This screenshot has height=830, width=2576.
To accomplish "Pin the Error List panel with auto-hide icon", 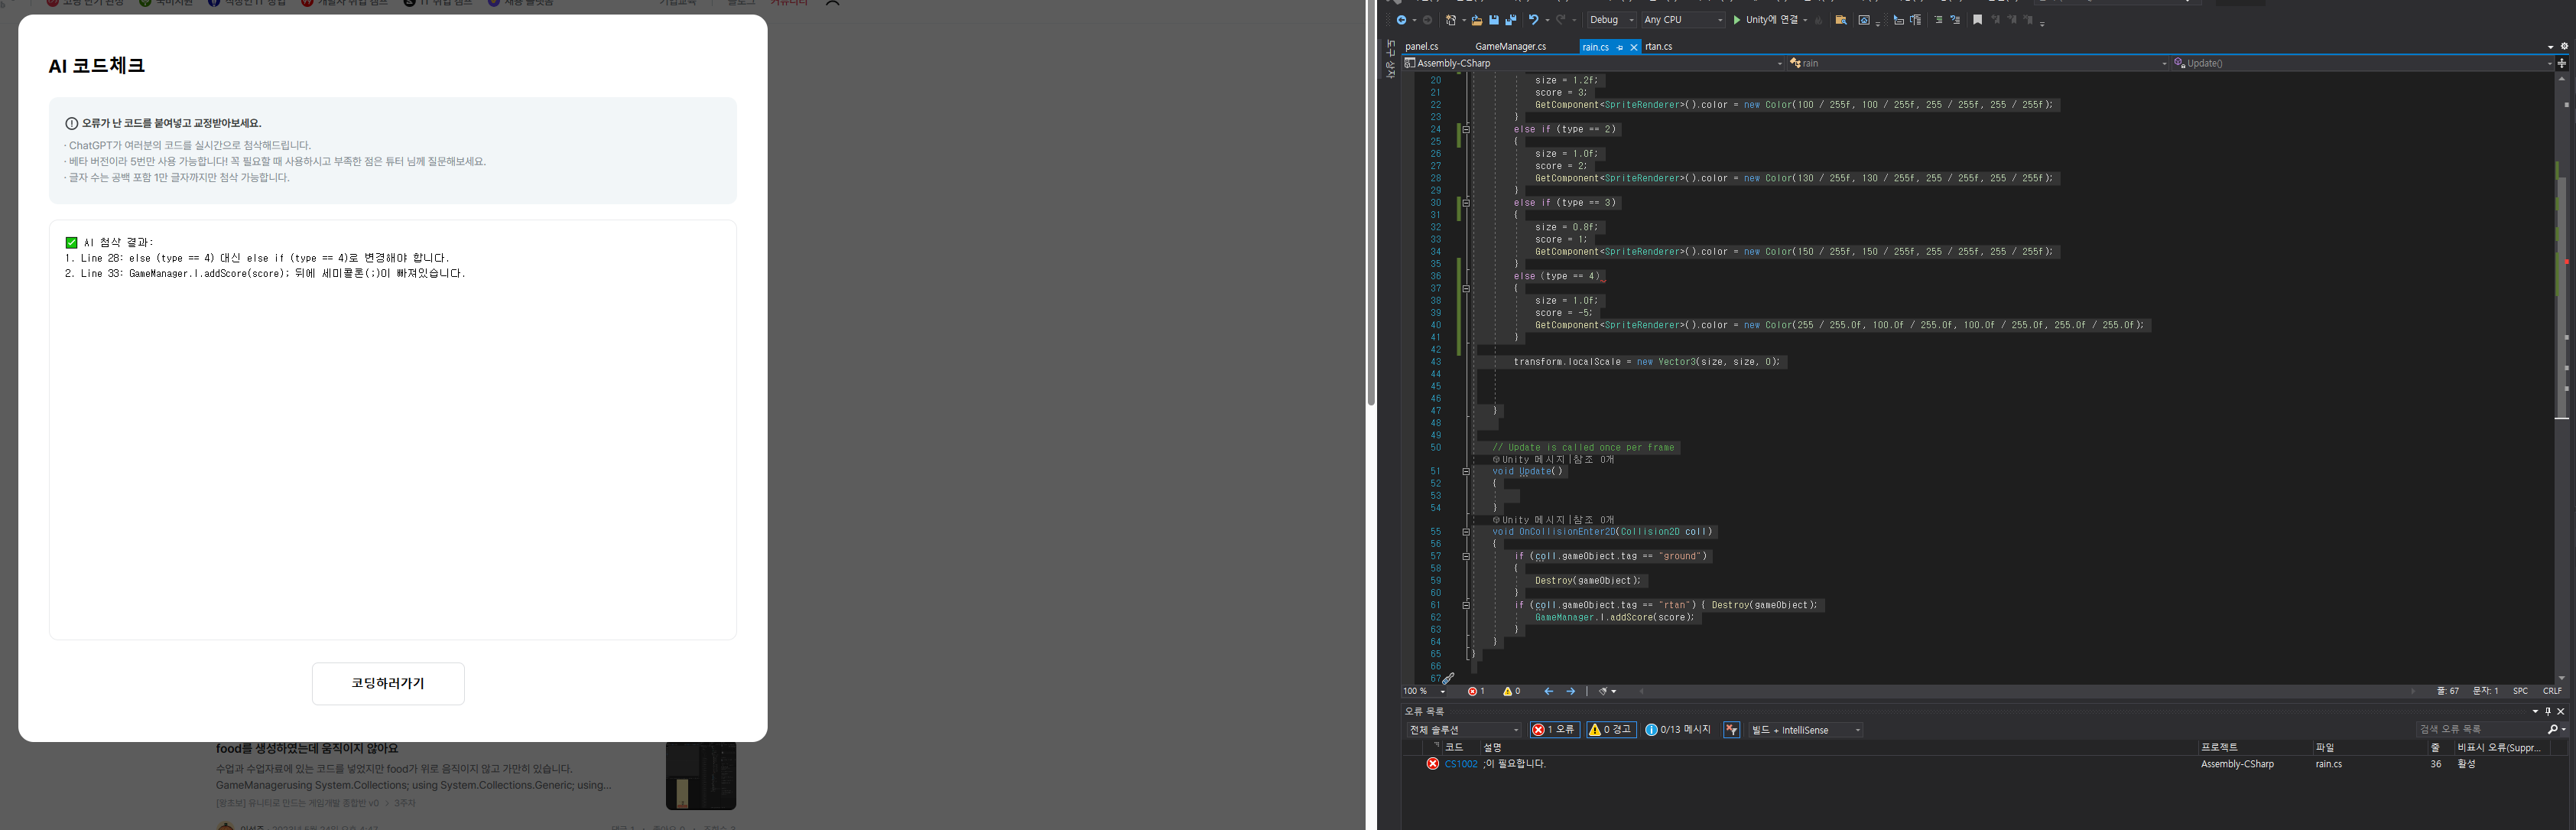I will pyautogui.click(x=2548, y=711).
